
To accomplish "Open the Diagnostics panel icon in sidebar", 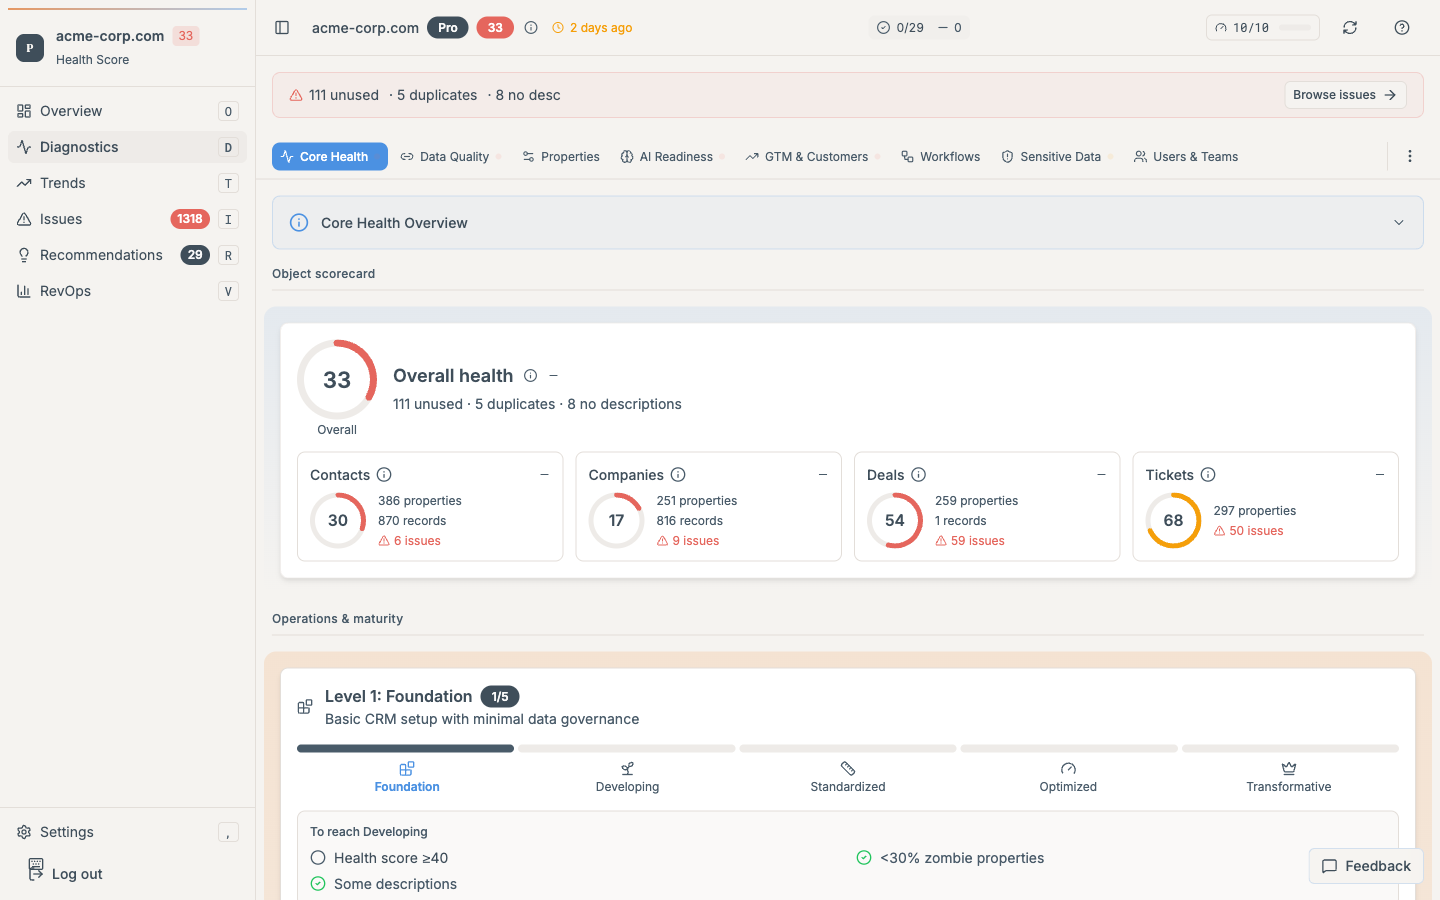I will 22,147.
